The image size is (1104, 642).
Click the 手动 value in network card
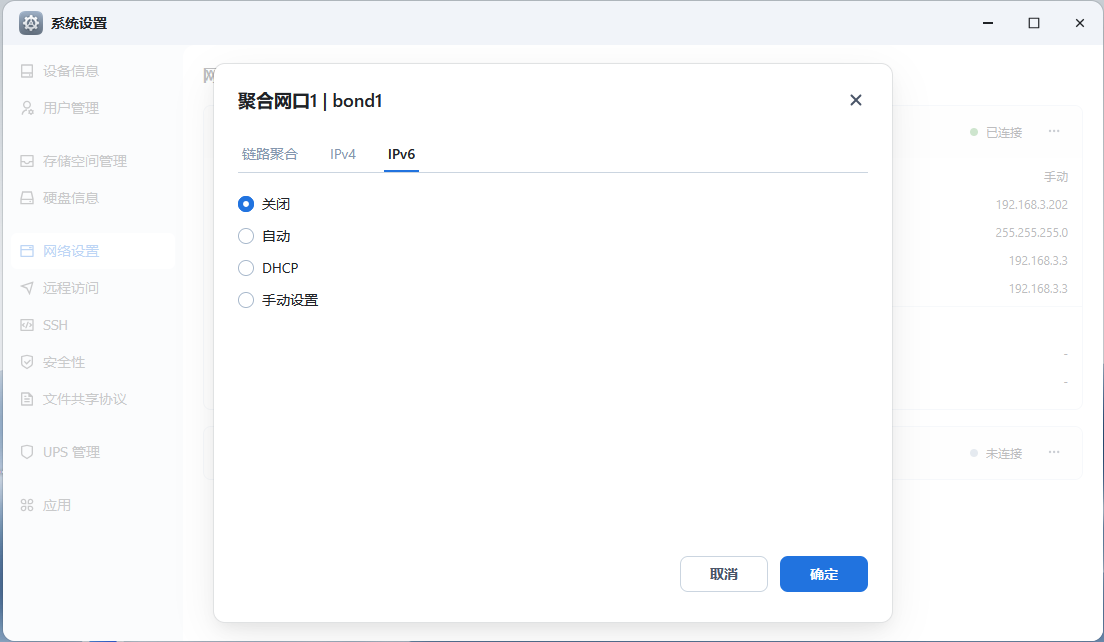(x=1055, y=177)
